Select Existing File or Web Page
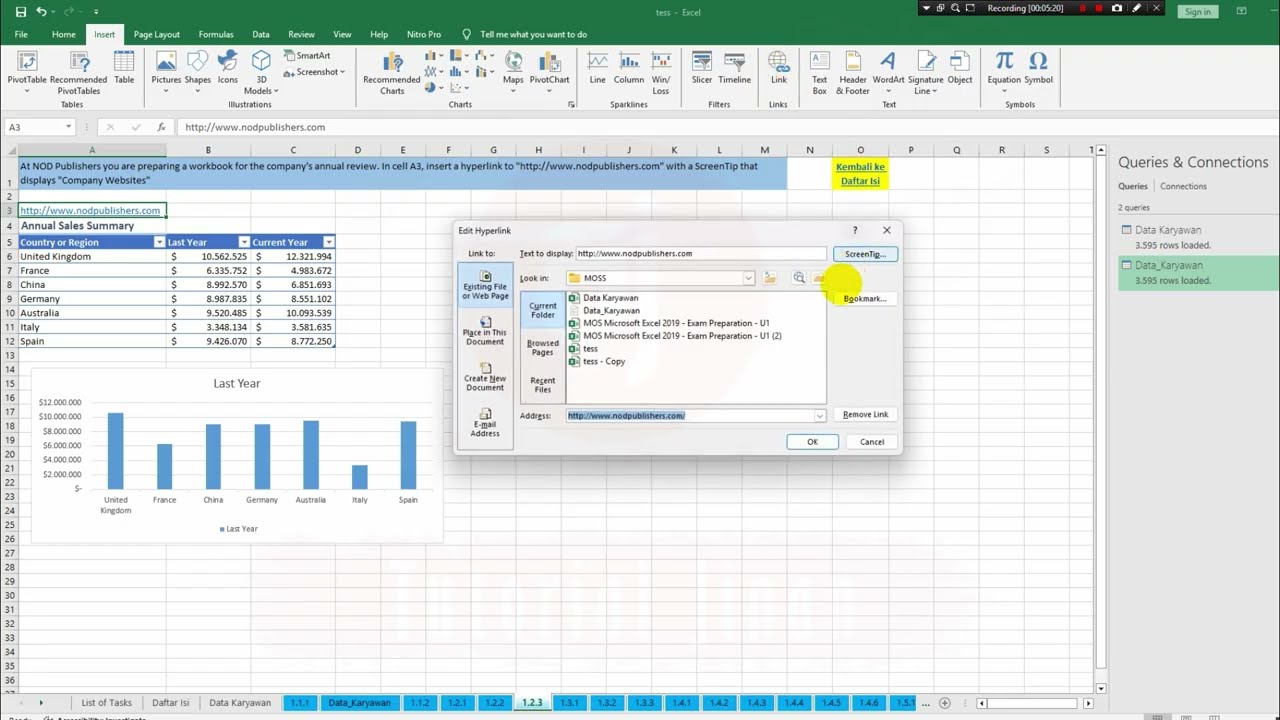This screenshot has width=1280, height=720. tap(485, 286)
